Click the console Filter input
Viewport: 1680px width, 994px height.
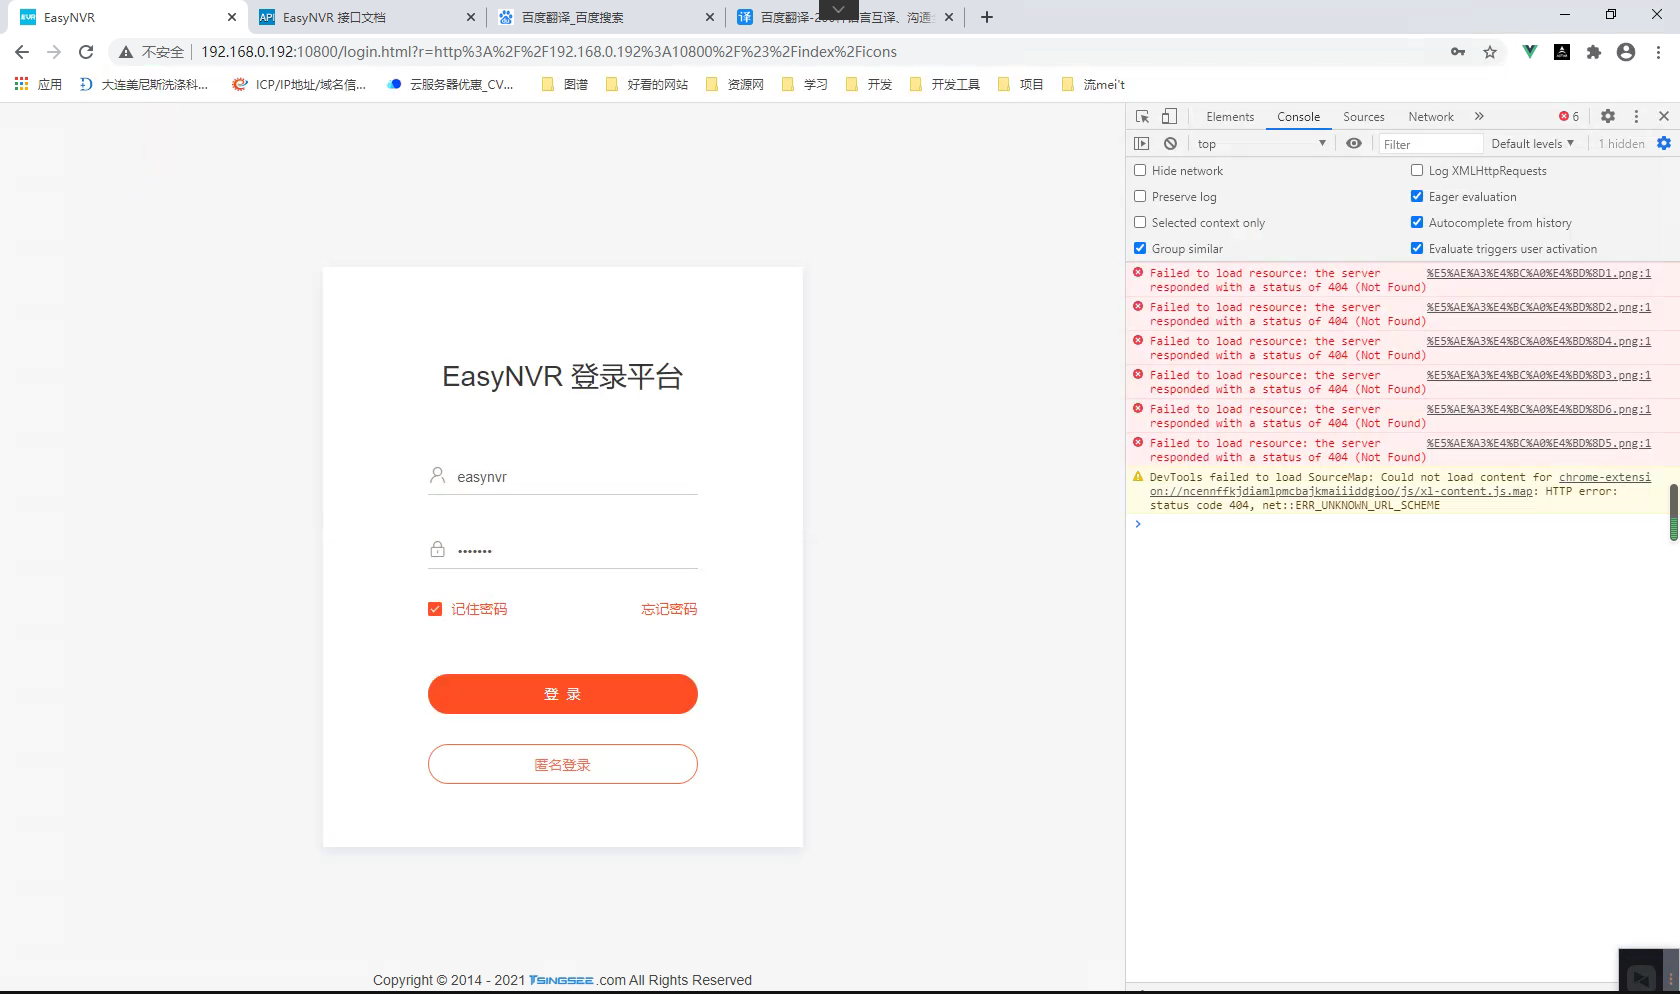(x=1431, y=143)
